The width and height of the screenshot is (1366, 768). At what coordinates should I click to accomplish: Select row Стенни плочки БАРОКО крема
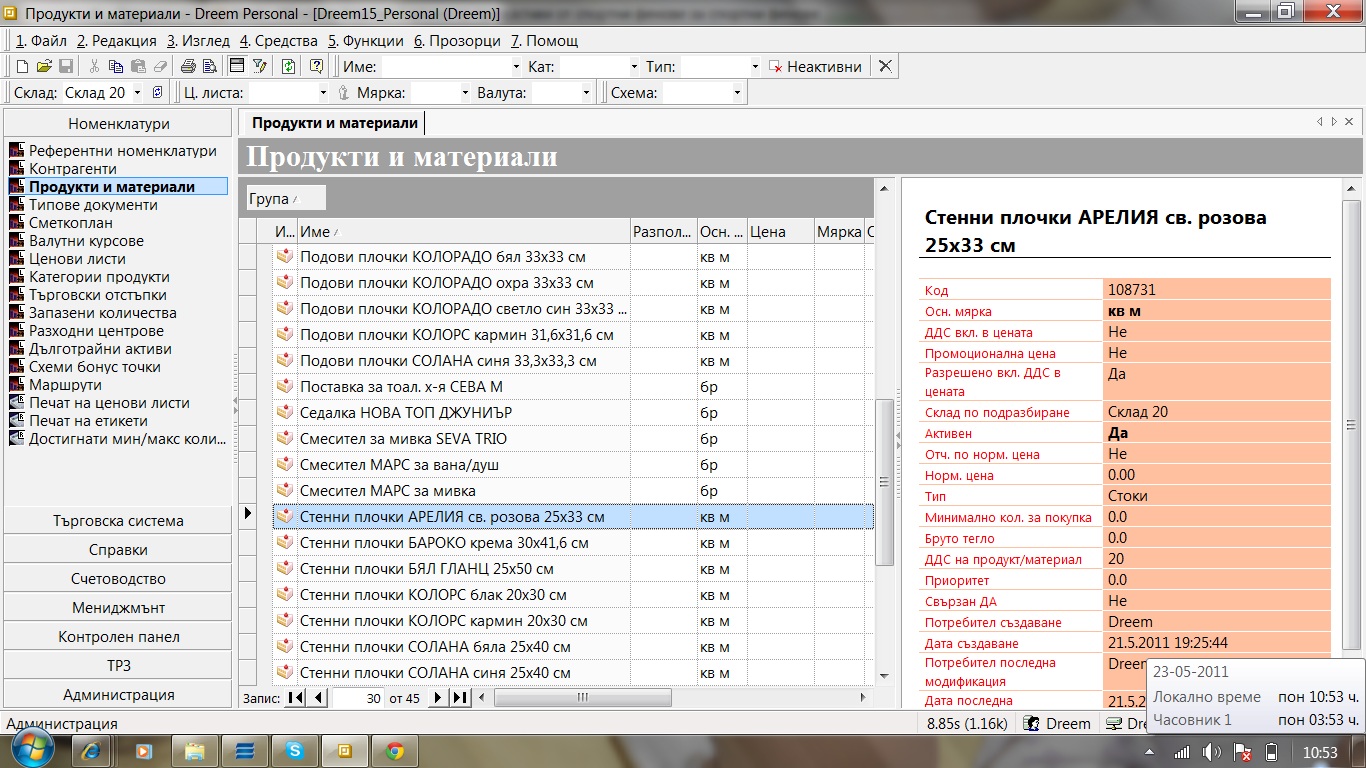pos(444,543)
